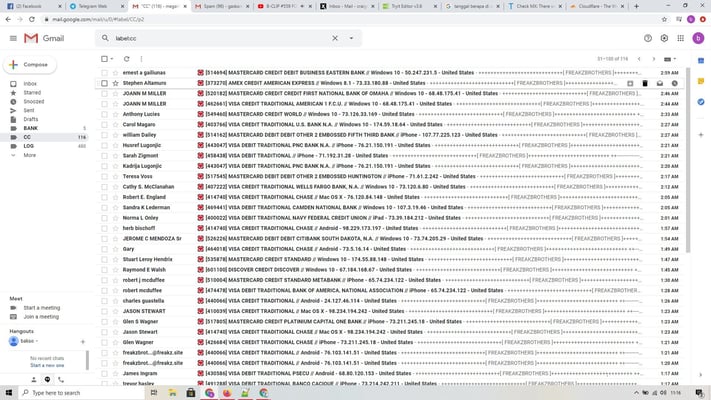Click the Start a new one link
Image resolution: width=711 pixels, height=400 pixels.
(x=47, y=366)
